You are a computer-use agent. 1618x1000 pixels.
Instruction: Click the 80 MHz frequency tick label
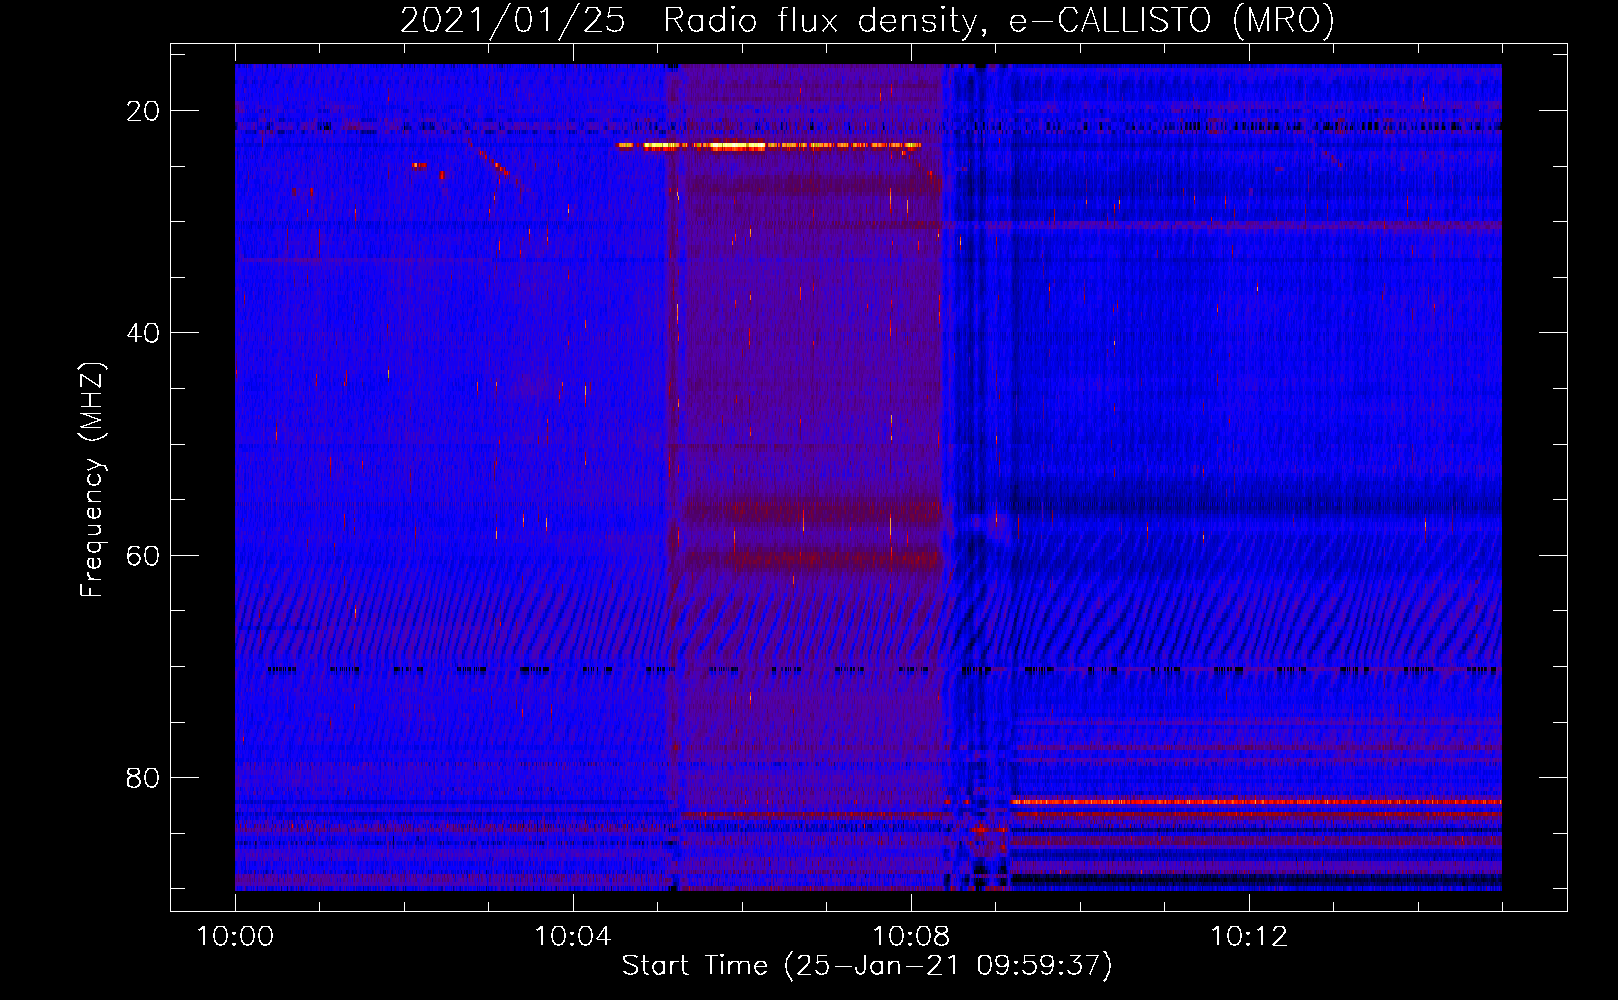click(143, 777)
